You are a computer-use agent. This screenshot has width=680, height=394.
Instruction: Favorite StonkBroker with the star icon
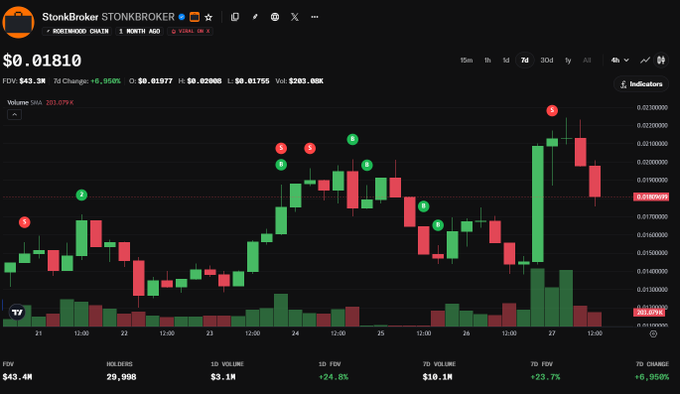pos(209,17)
